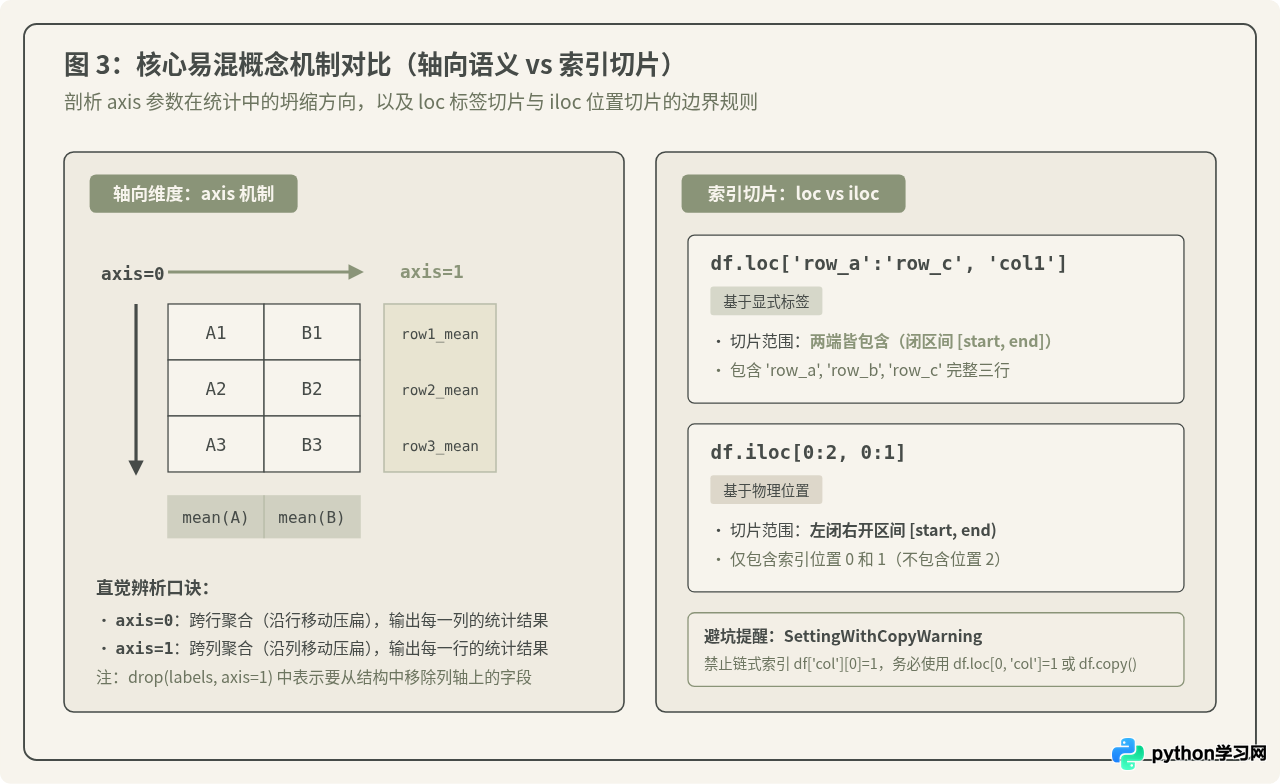Click the '基于物理位置' tag

click(x=766, y=490)
